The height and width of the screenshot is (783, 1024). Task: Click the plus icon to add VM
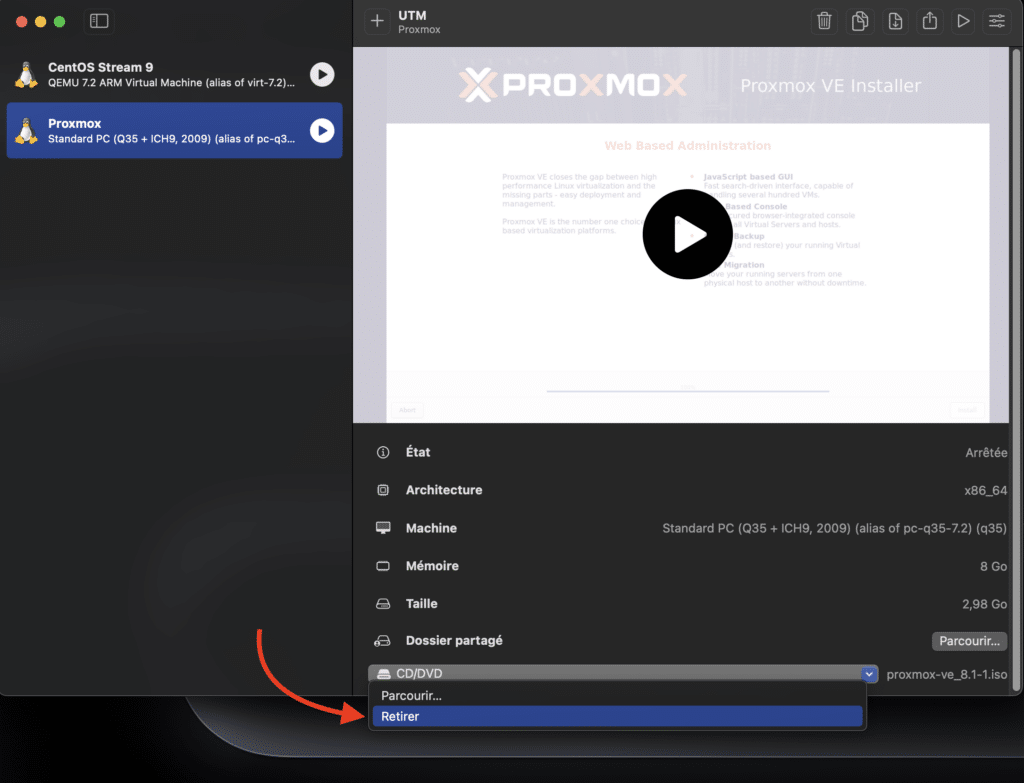377,21
